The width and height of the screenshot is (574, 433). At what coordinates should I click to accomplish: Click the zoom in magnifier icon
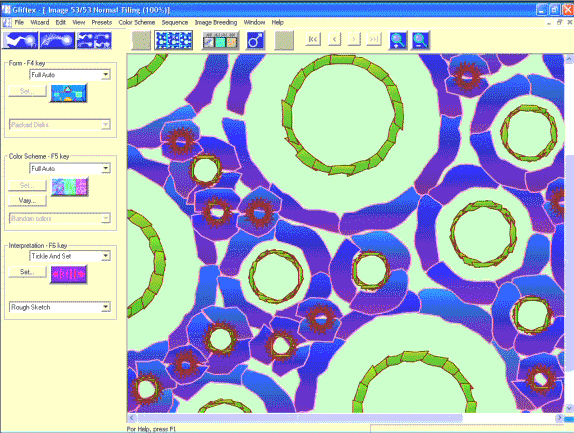click(x=398, y=40)
